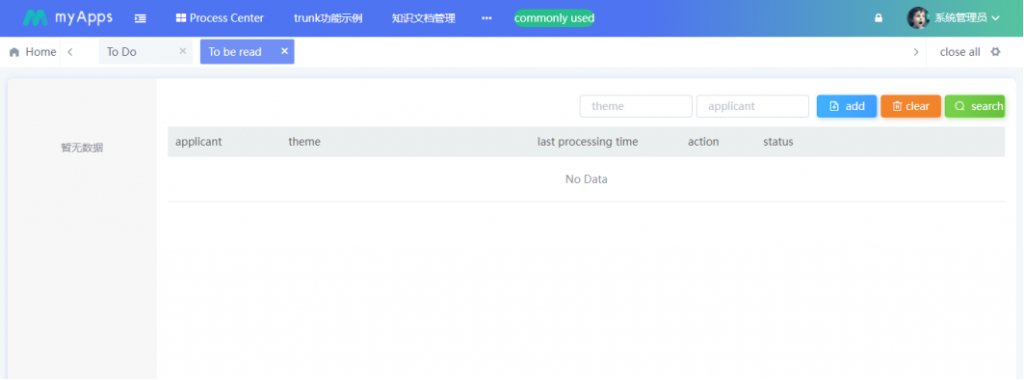Open the Process Center menu
1024x380 pixels.
pos(219,18)
